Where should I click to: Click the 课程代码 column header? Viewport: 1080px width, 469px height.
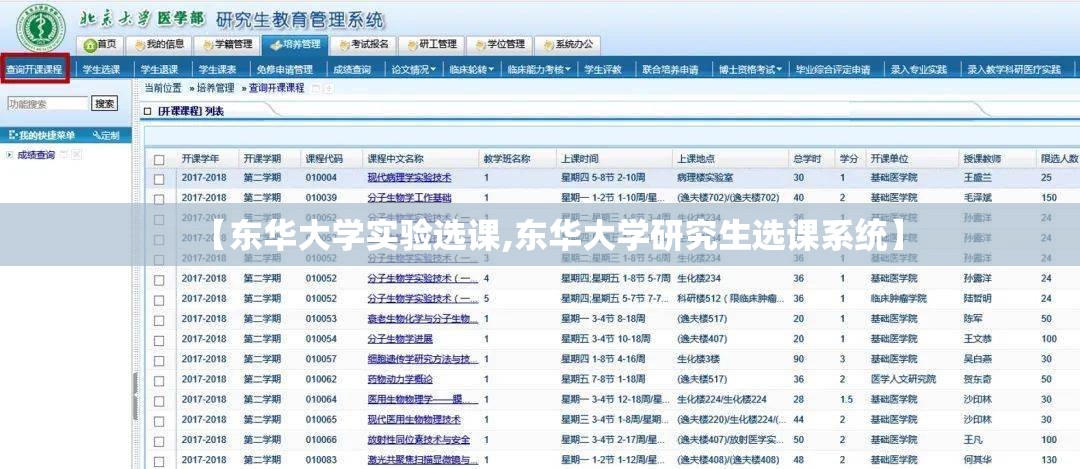[x=324, y=159]
